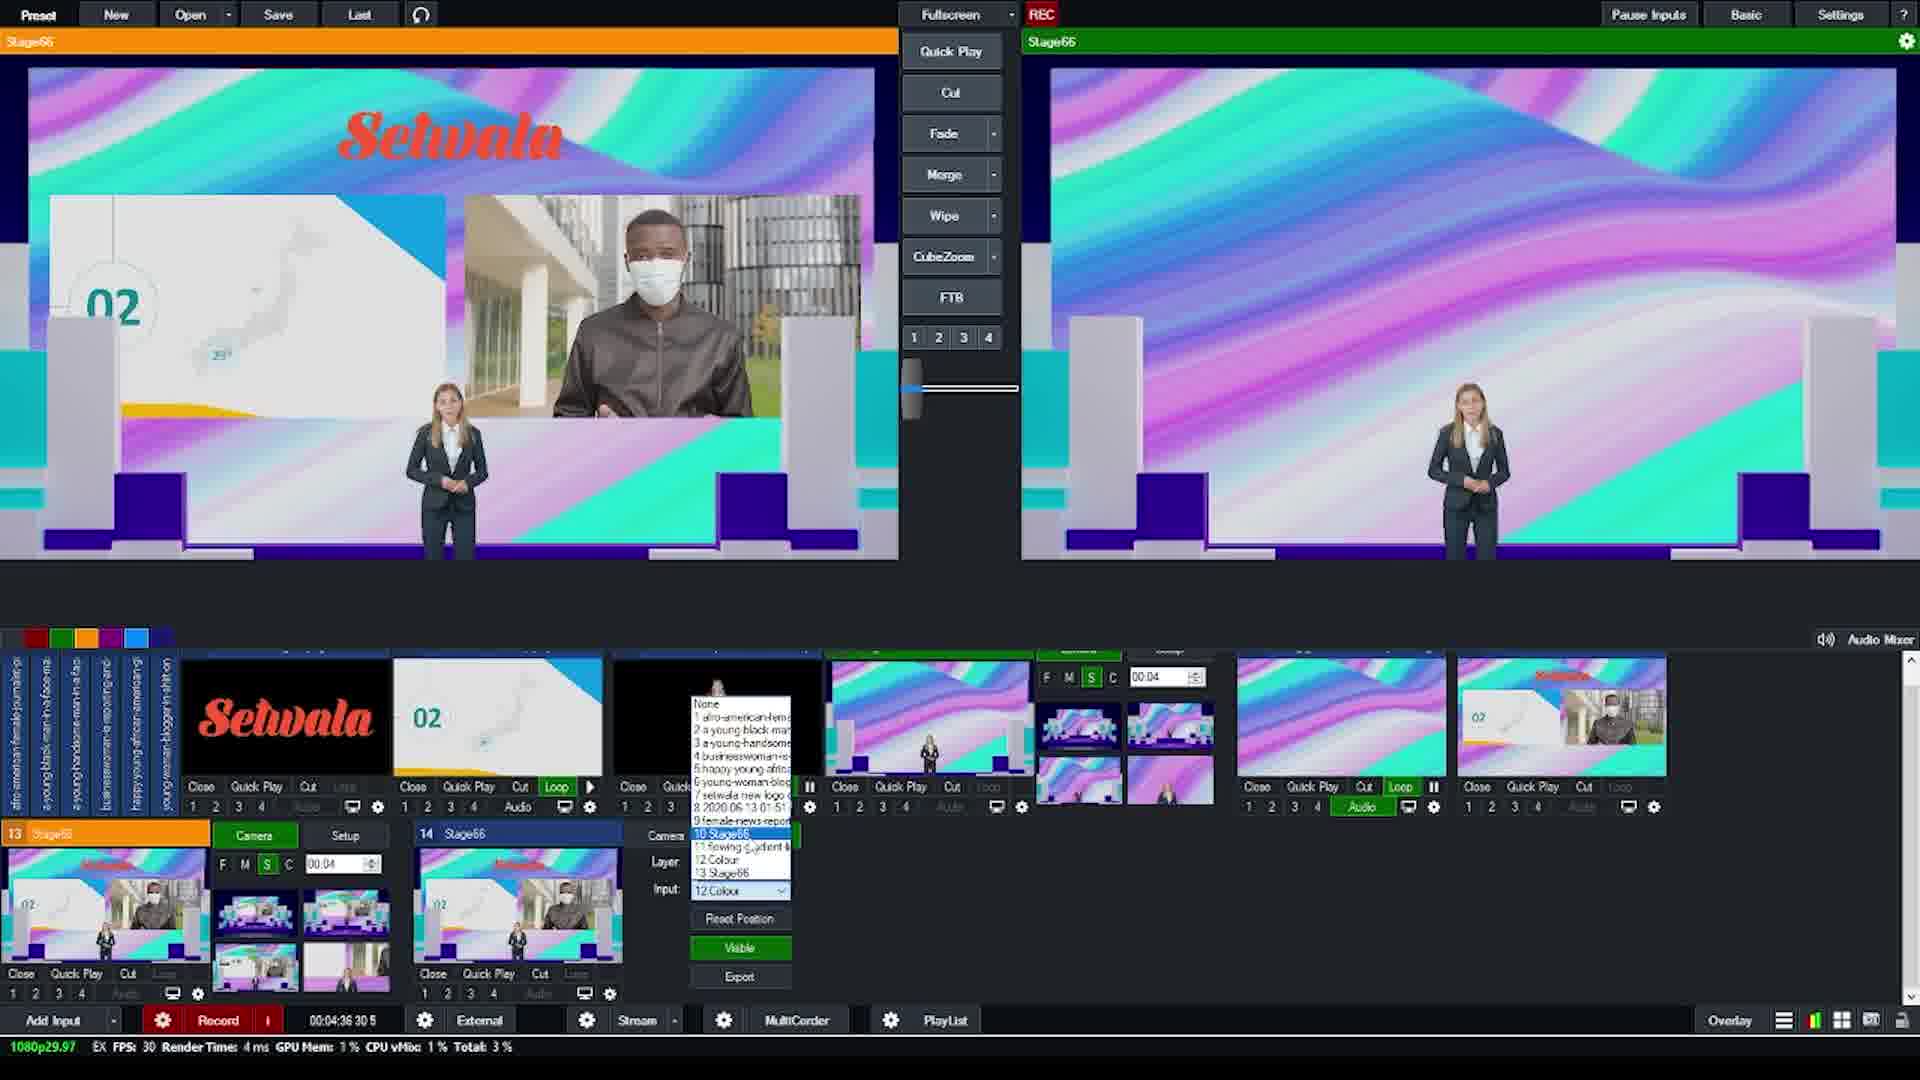The width and height of the screenshot is (1920, 1080).
Task: Open settings gear of input 14 Stage66
Action: pyautogui.click(x=610, y=993)
